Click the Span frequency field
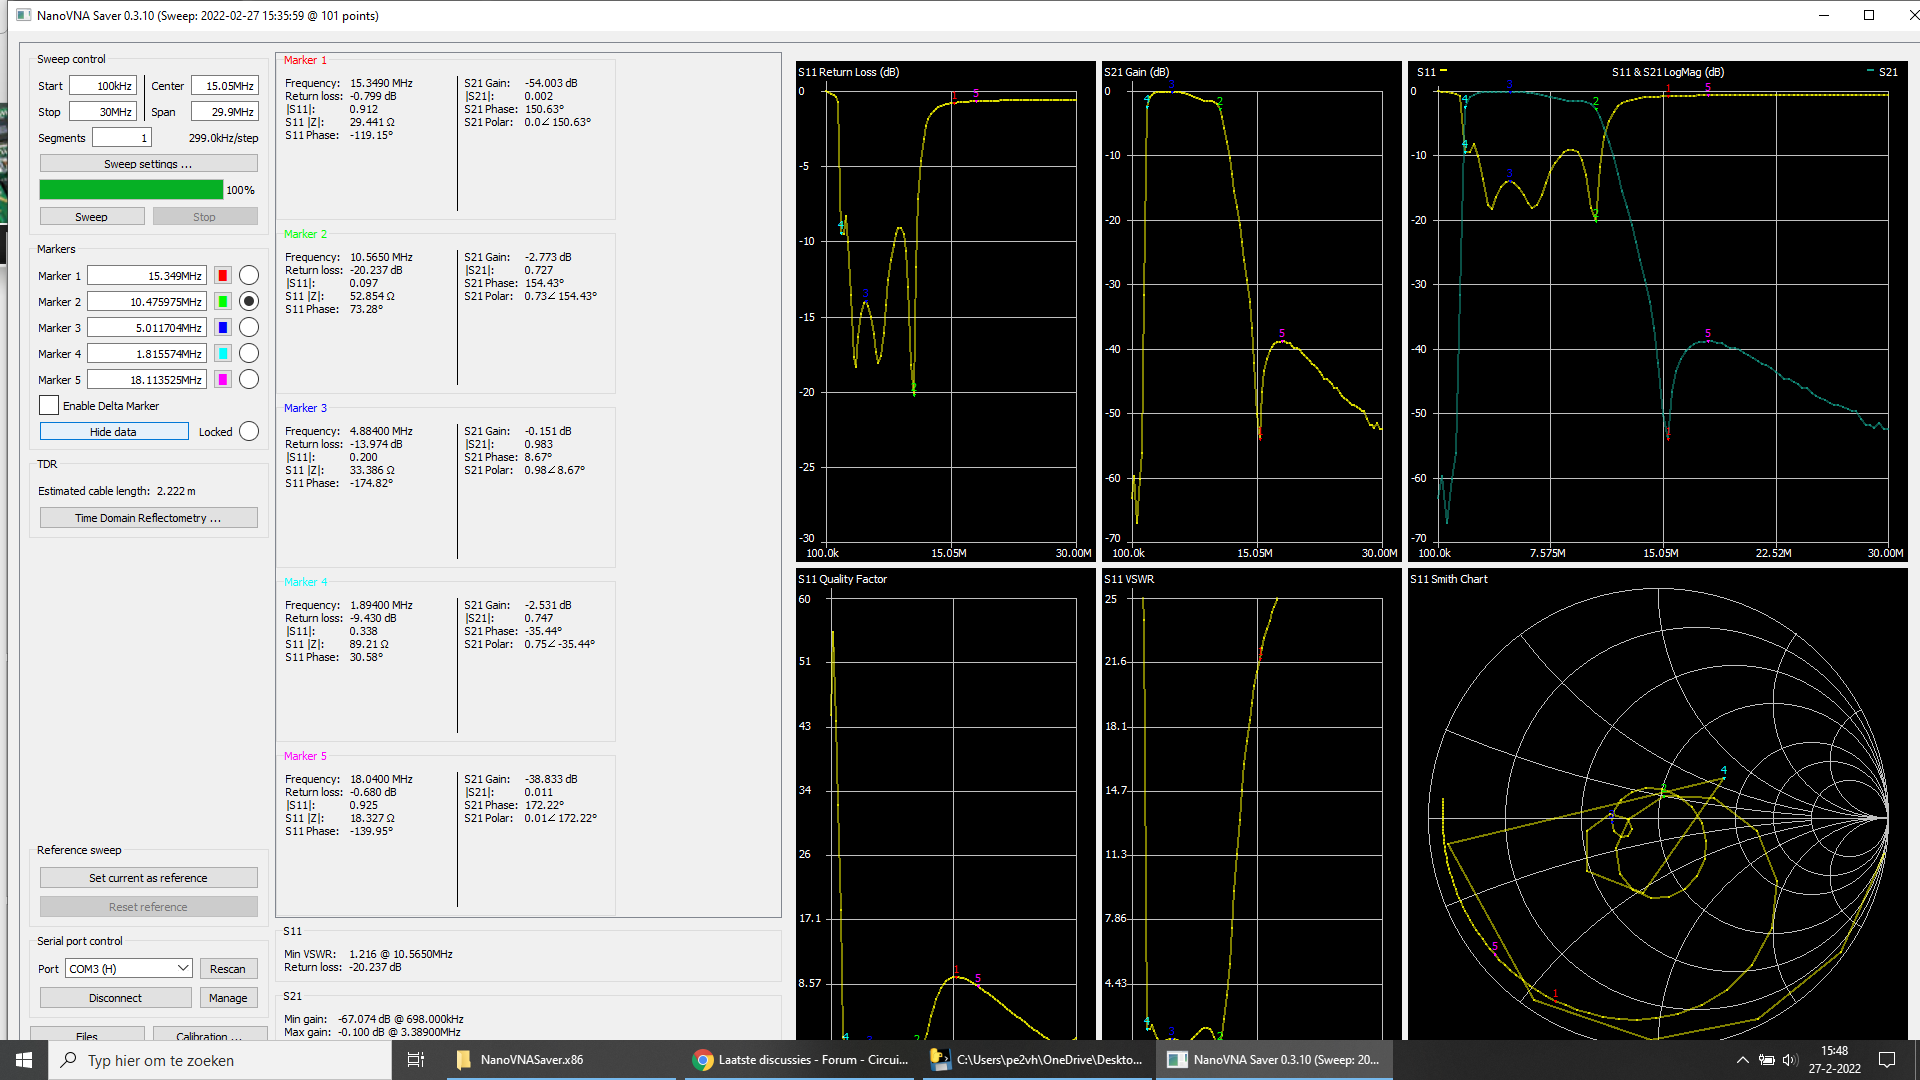 [x=225, y=112]
